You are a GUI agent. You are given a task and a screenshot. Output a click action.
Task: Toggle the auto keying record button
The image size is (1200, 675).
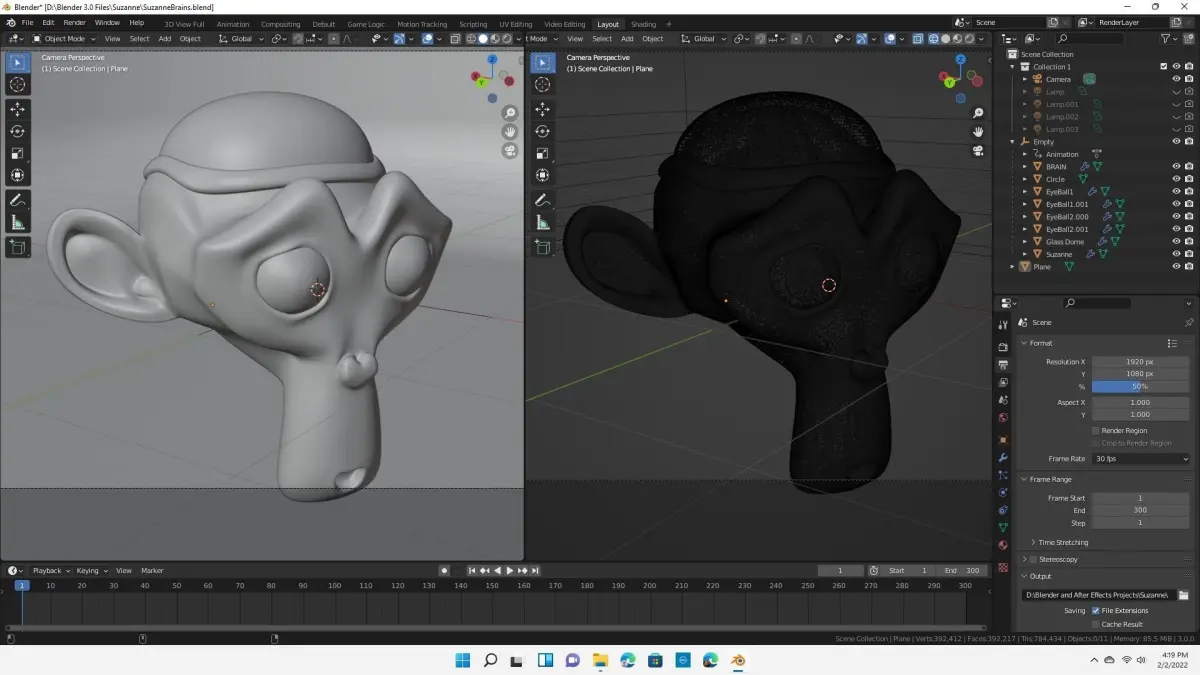click(444, 570)
